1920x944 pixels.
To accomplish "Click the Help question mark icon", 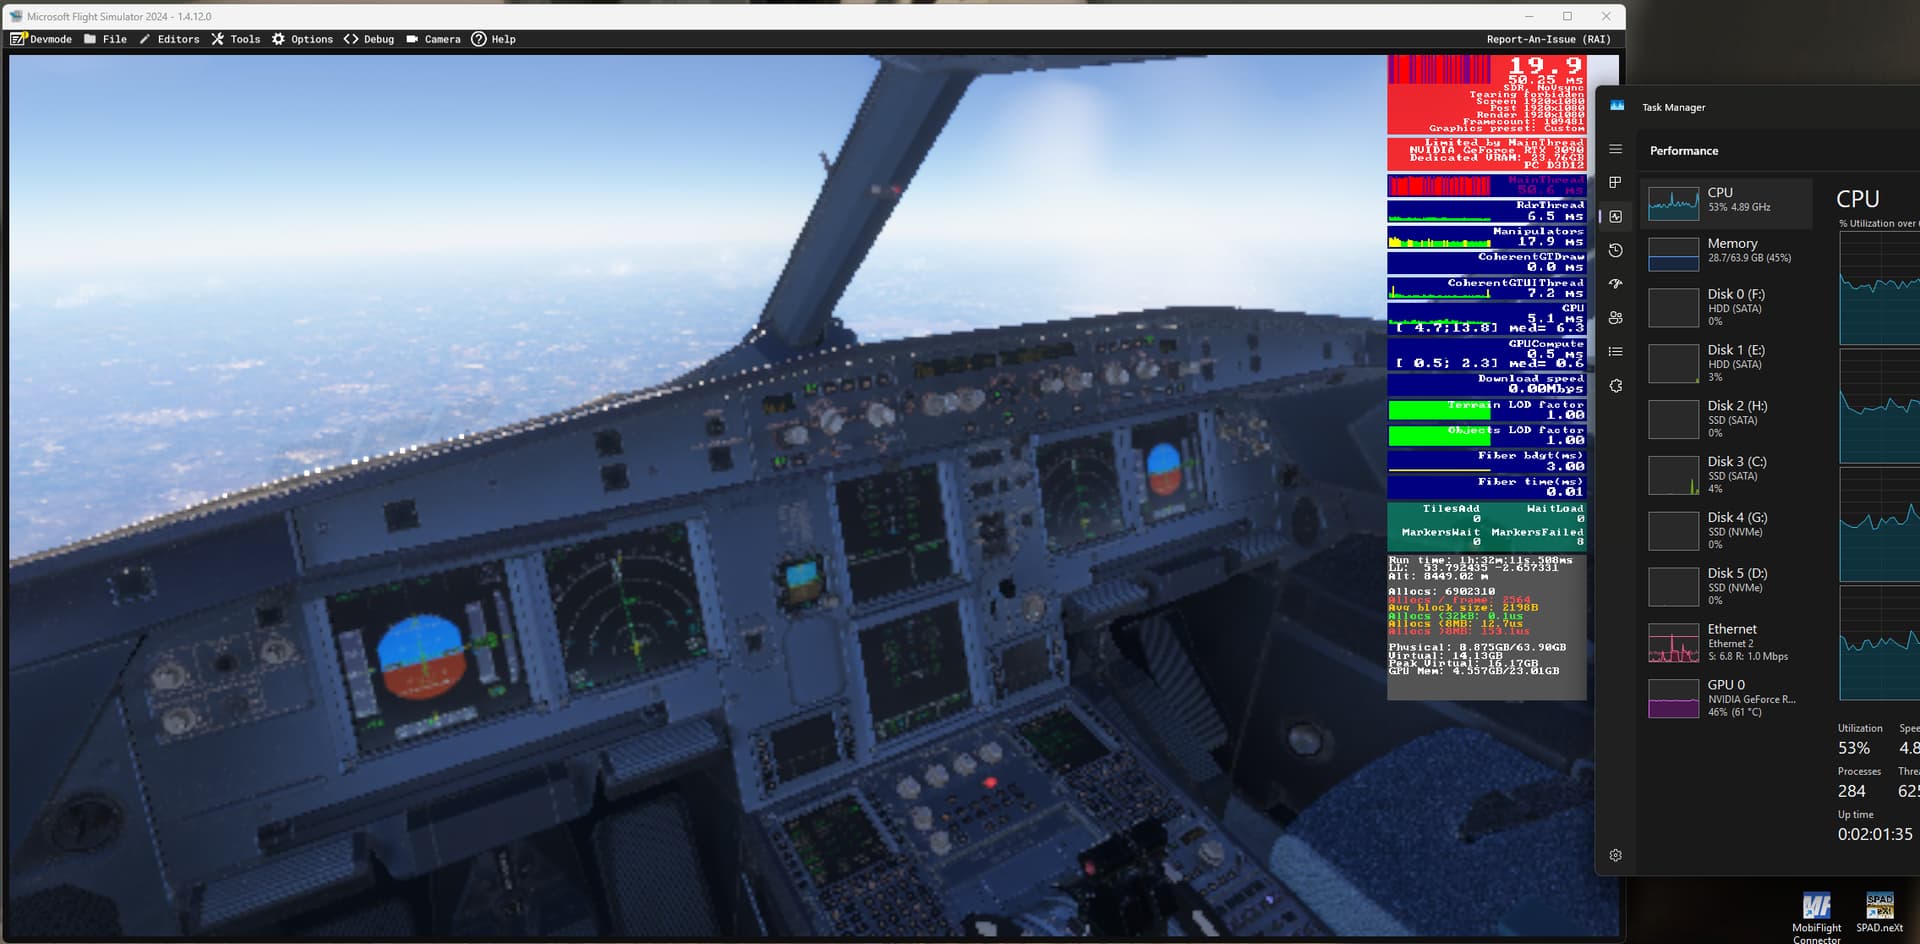I will [479, 39].
